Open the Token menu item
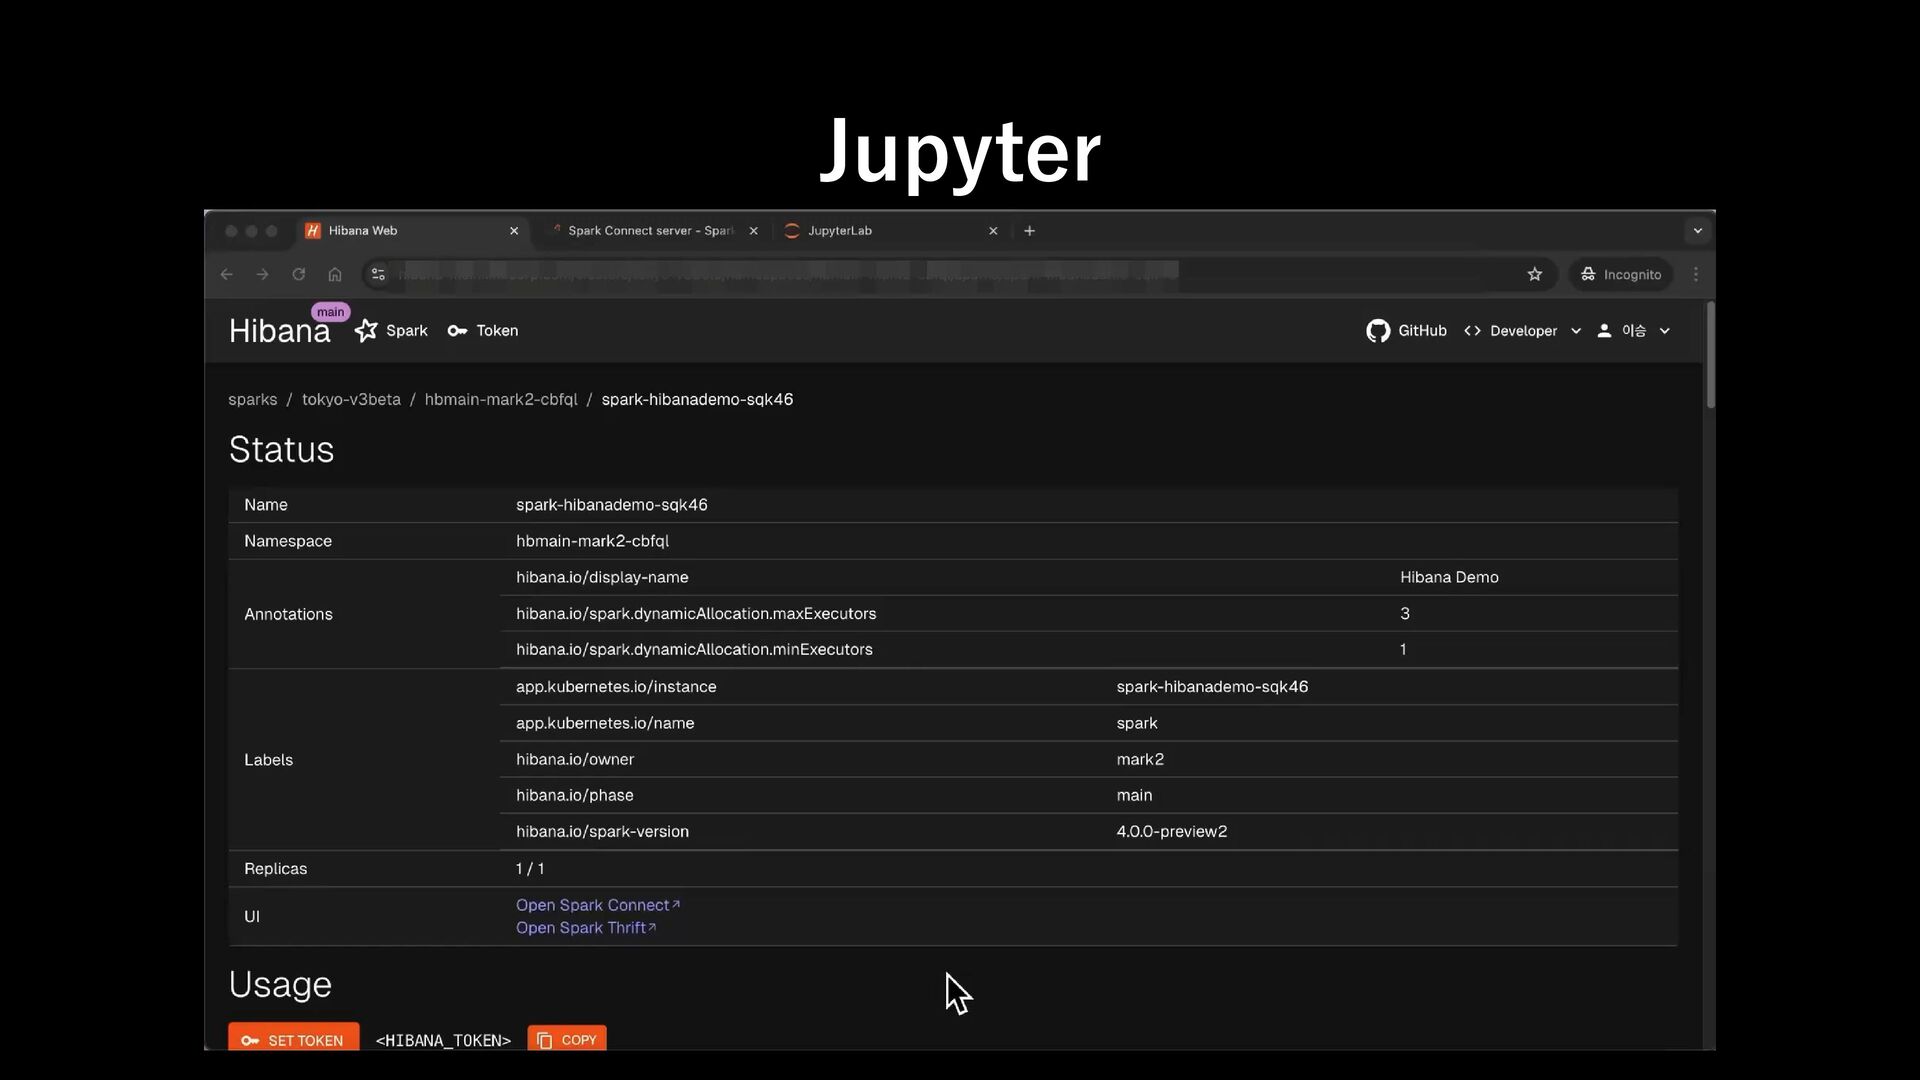Screen dimensions: 1920x1080 click(x=483, y=331)
